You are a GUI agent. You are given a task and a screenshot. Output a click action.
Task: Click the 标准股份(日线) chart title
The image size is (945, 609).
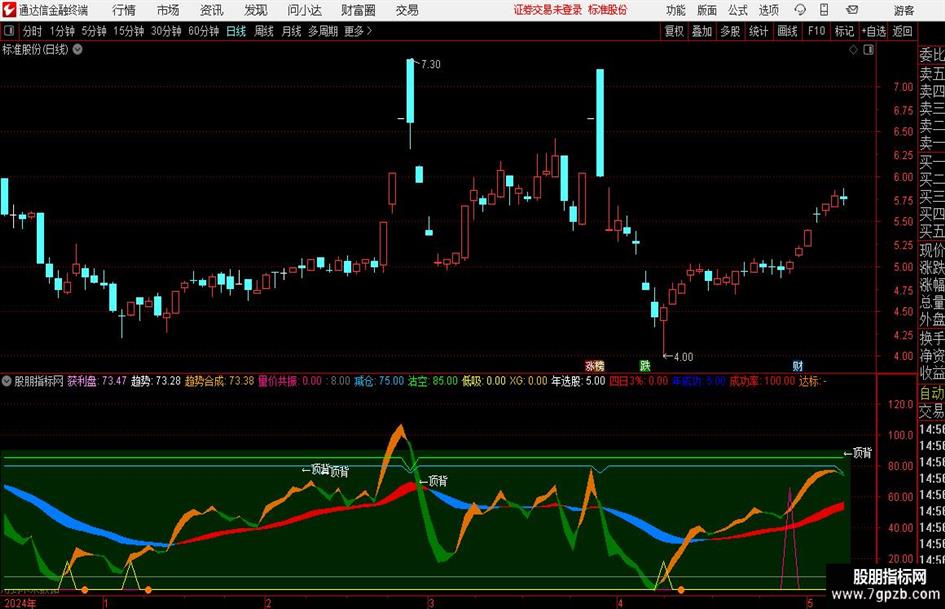click(x=36, y=49)
